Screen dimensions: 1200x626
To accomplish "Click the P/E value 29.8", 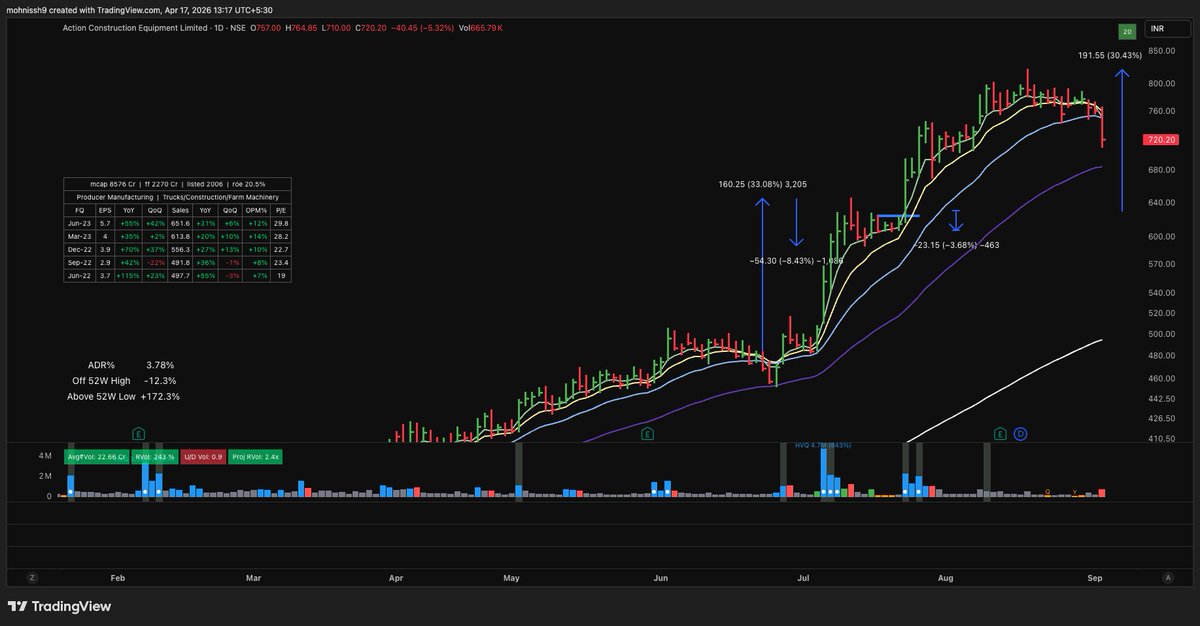I will click(281, 224).
